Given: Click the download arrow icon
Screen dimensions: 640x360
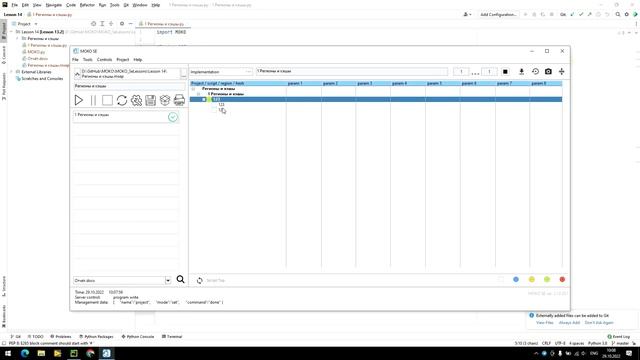Looking at the screenshot, I should pyautogui.click(x=521, y=71).
